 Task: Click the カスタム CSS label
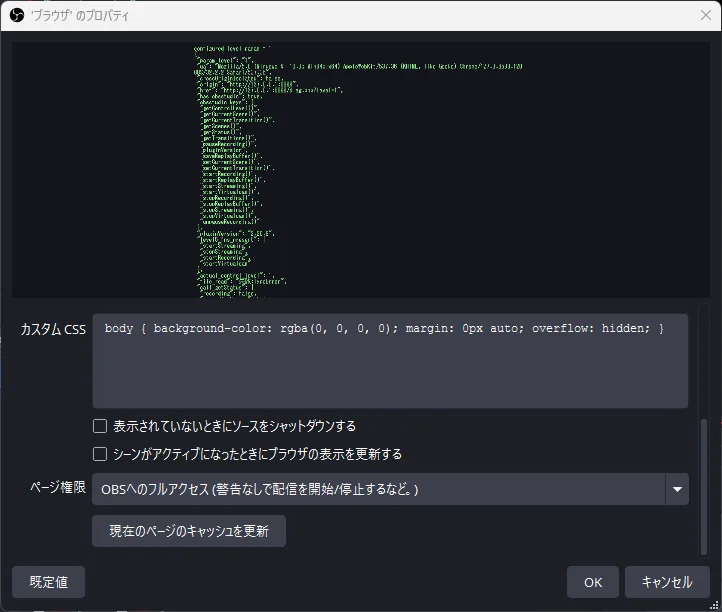pyautogui.click(x=53, y=329)
